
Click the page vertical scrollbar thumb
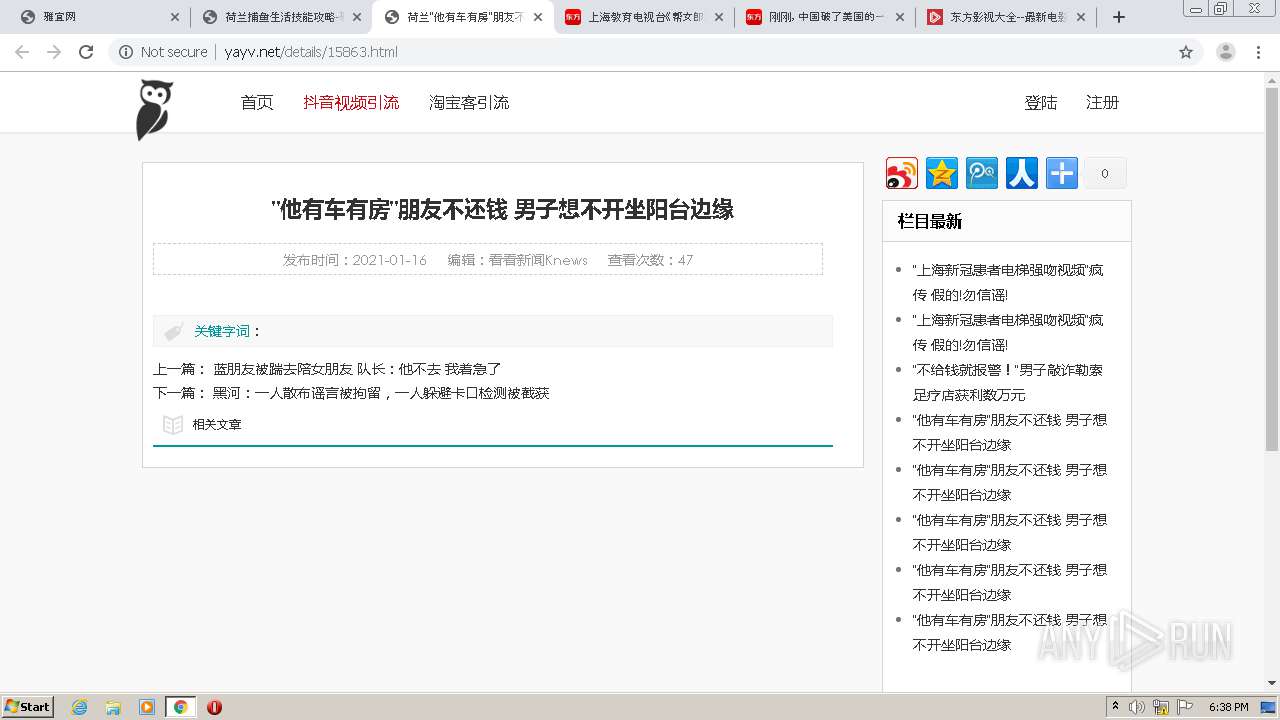tap(1272, 268)
